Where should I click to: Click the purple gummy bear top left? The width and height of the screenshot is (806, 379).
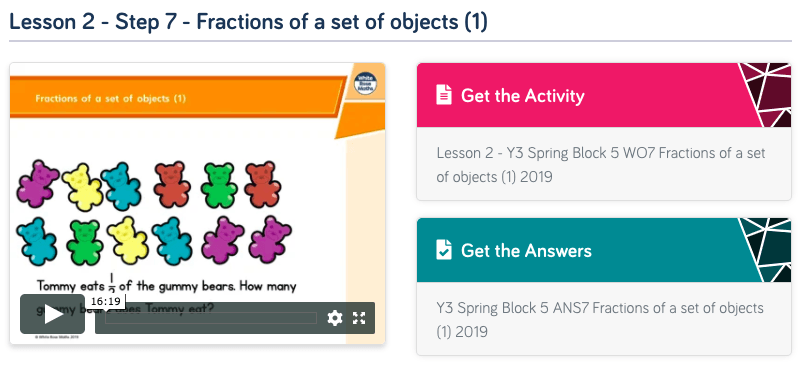click(39, 183)
